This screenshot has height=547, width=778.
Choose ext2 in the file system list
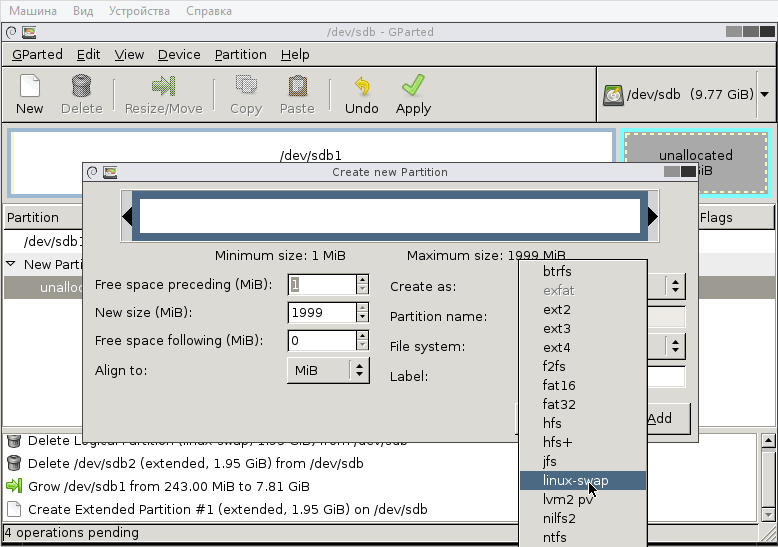coord(583,310)
